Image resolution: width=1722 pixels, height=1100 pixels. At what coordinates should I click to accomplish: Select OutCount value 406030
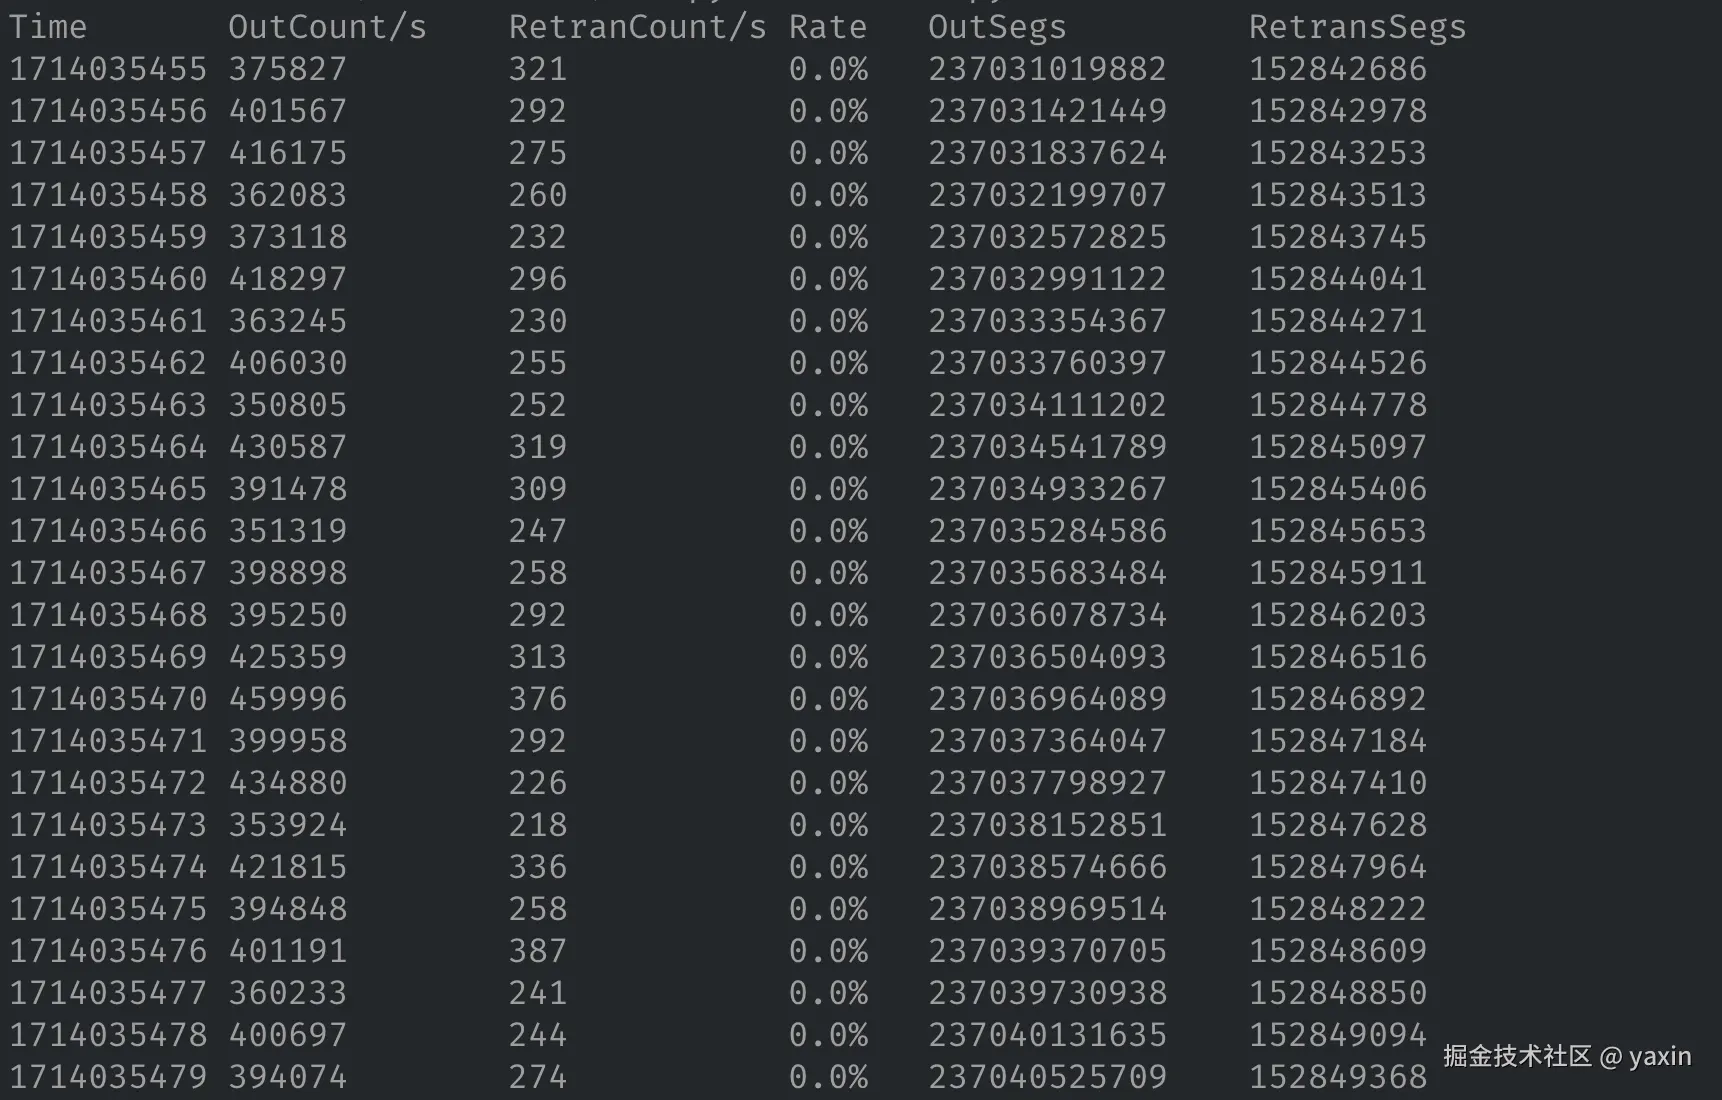pyautogui.click(x=288, y=363)
